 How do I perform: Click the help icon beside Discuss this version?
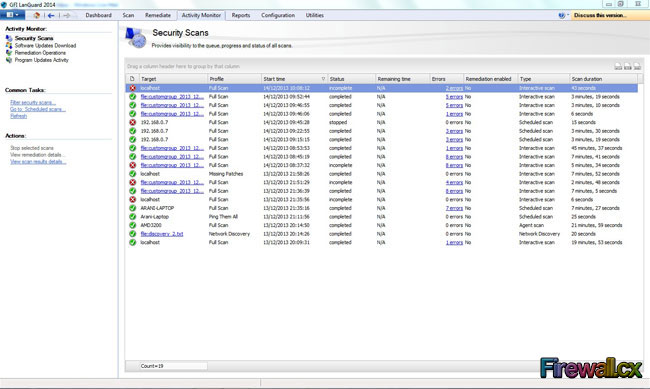click(561, 15)
